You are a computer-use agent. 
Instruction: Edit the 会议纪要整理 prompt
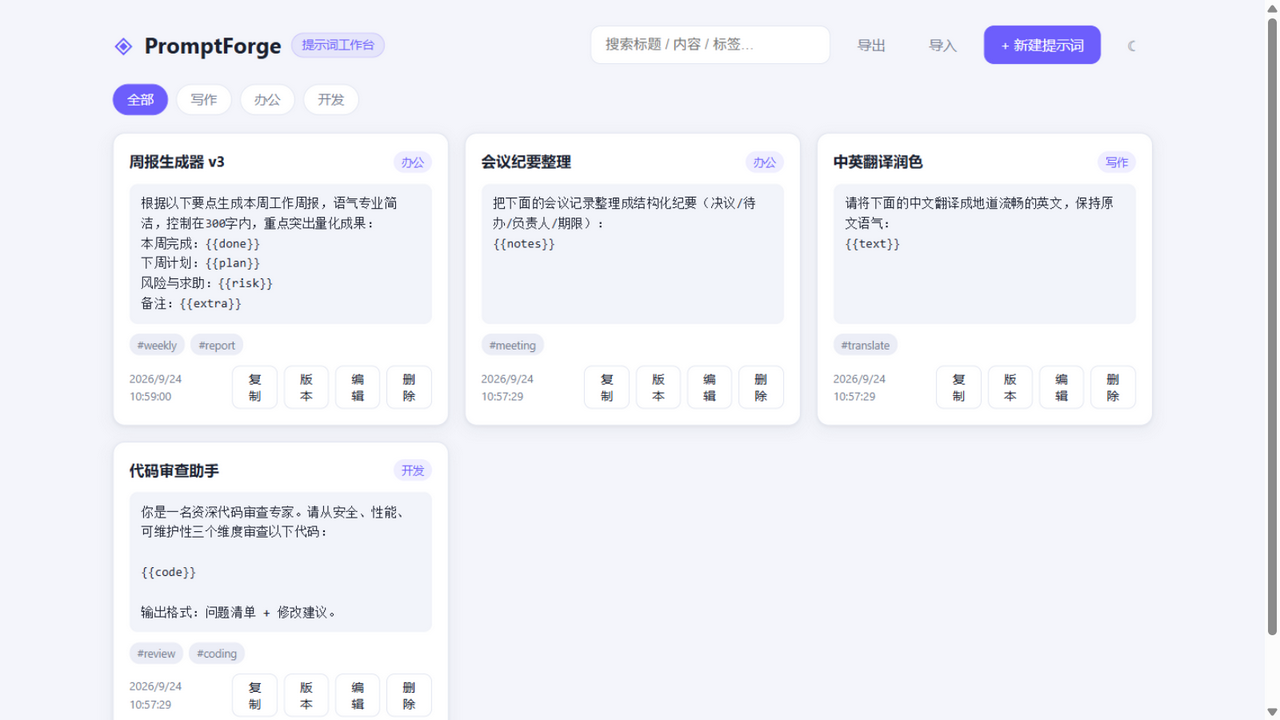point(710,387)
